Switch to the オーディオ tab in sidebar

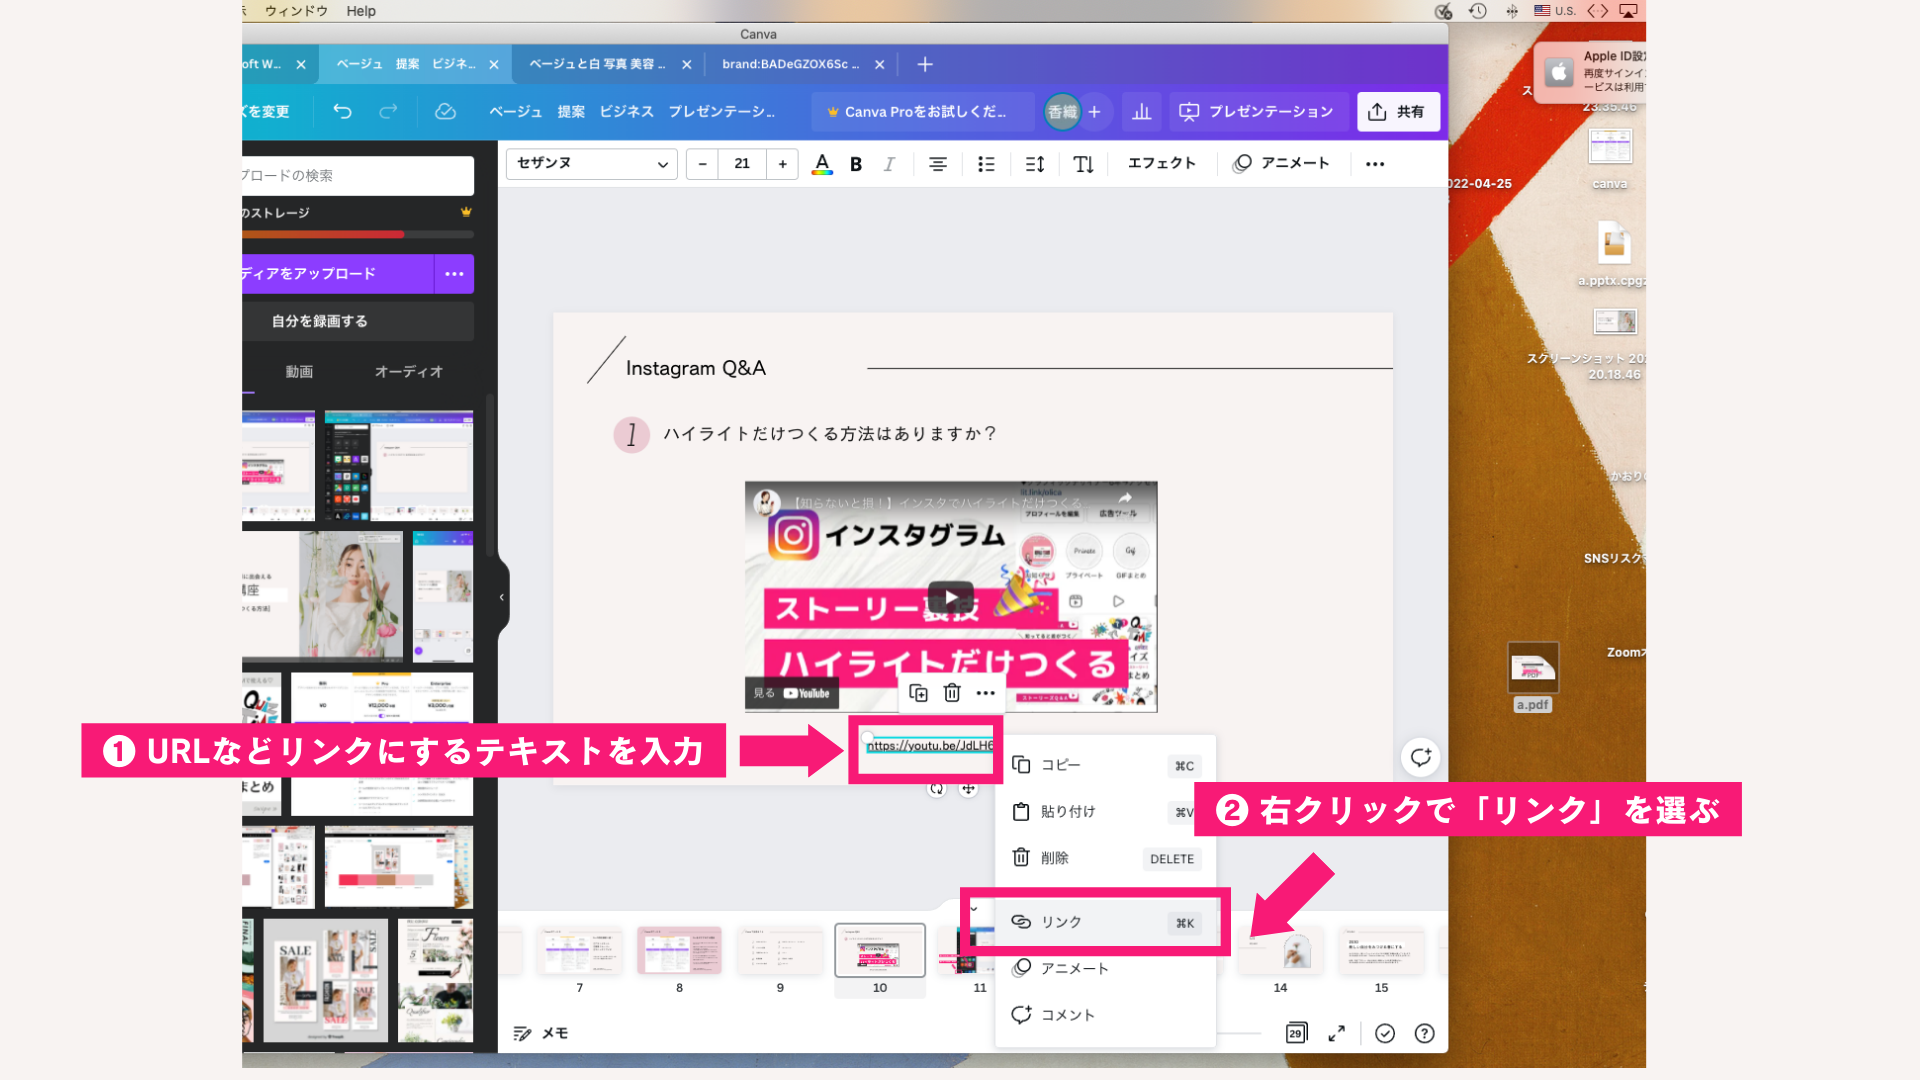(408, 371)
